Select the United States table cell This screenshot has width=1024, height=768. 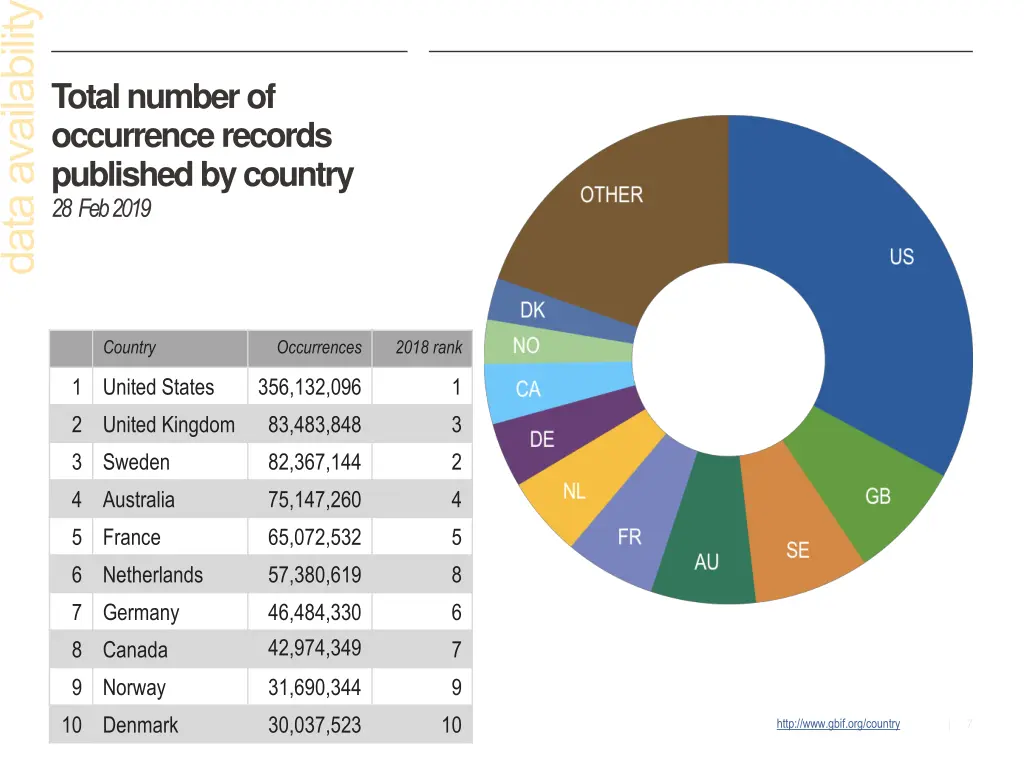coord(159,387)
